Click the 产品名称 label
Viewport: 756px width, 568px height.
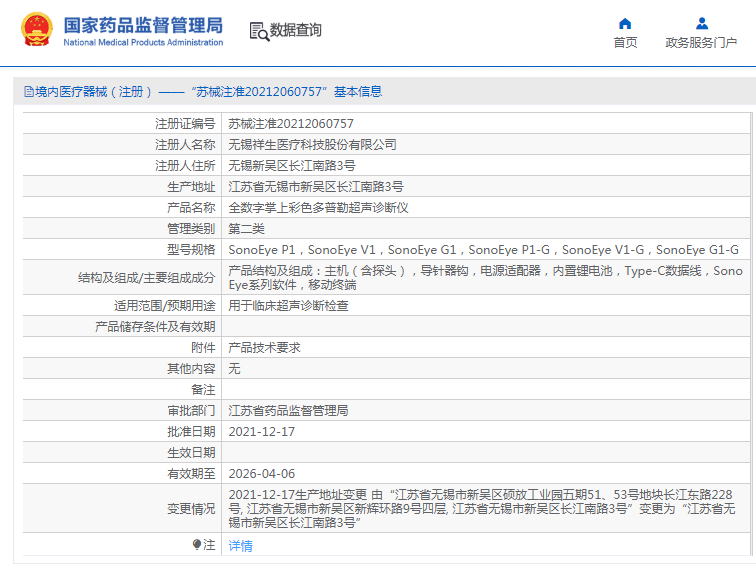pos(191,208)
